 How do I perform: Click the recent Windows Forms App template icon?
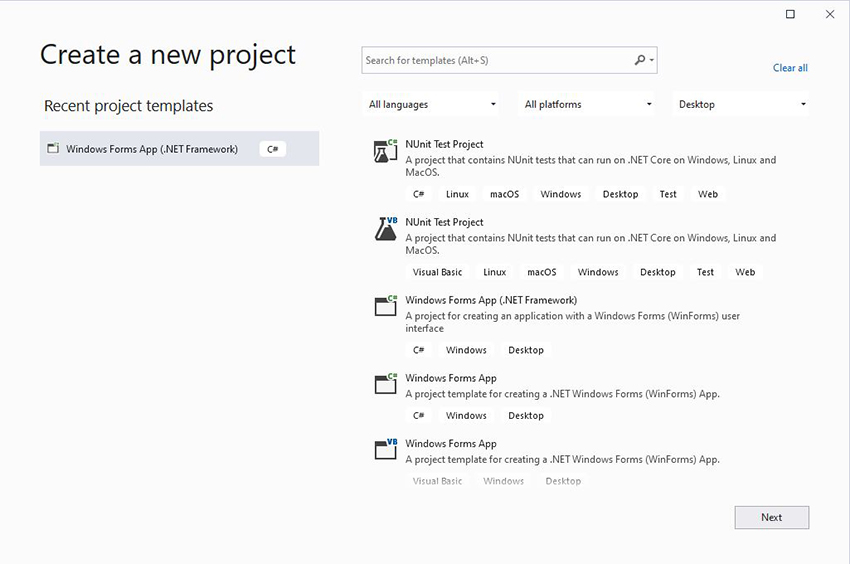pyautogui.click(x=53, y=148)
